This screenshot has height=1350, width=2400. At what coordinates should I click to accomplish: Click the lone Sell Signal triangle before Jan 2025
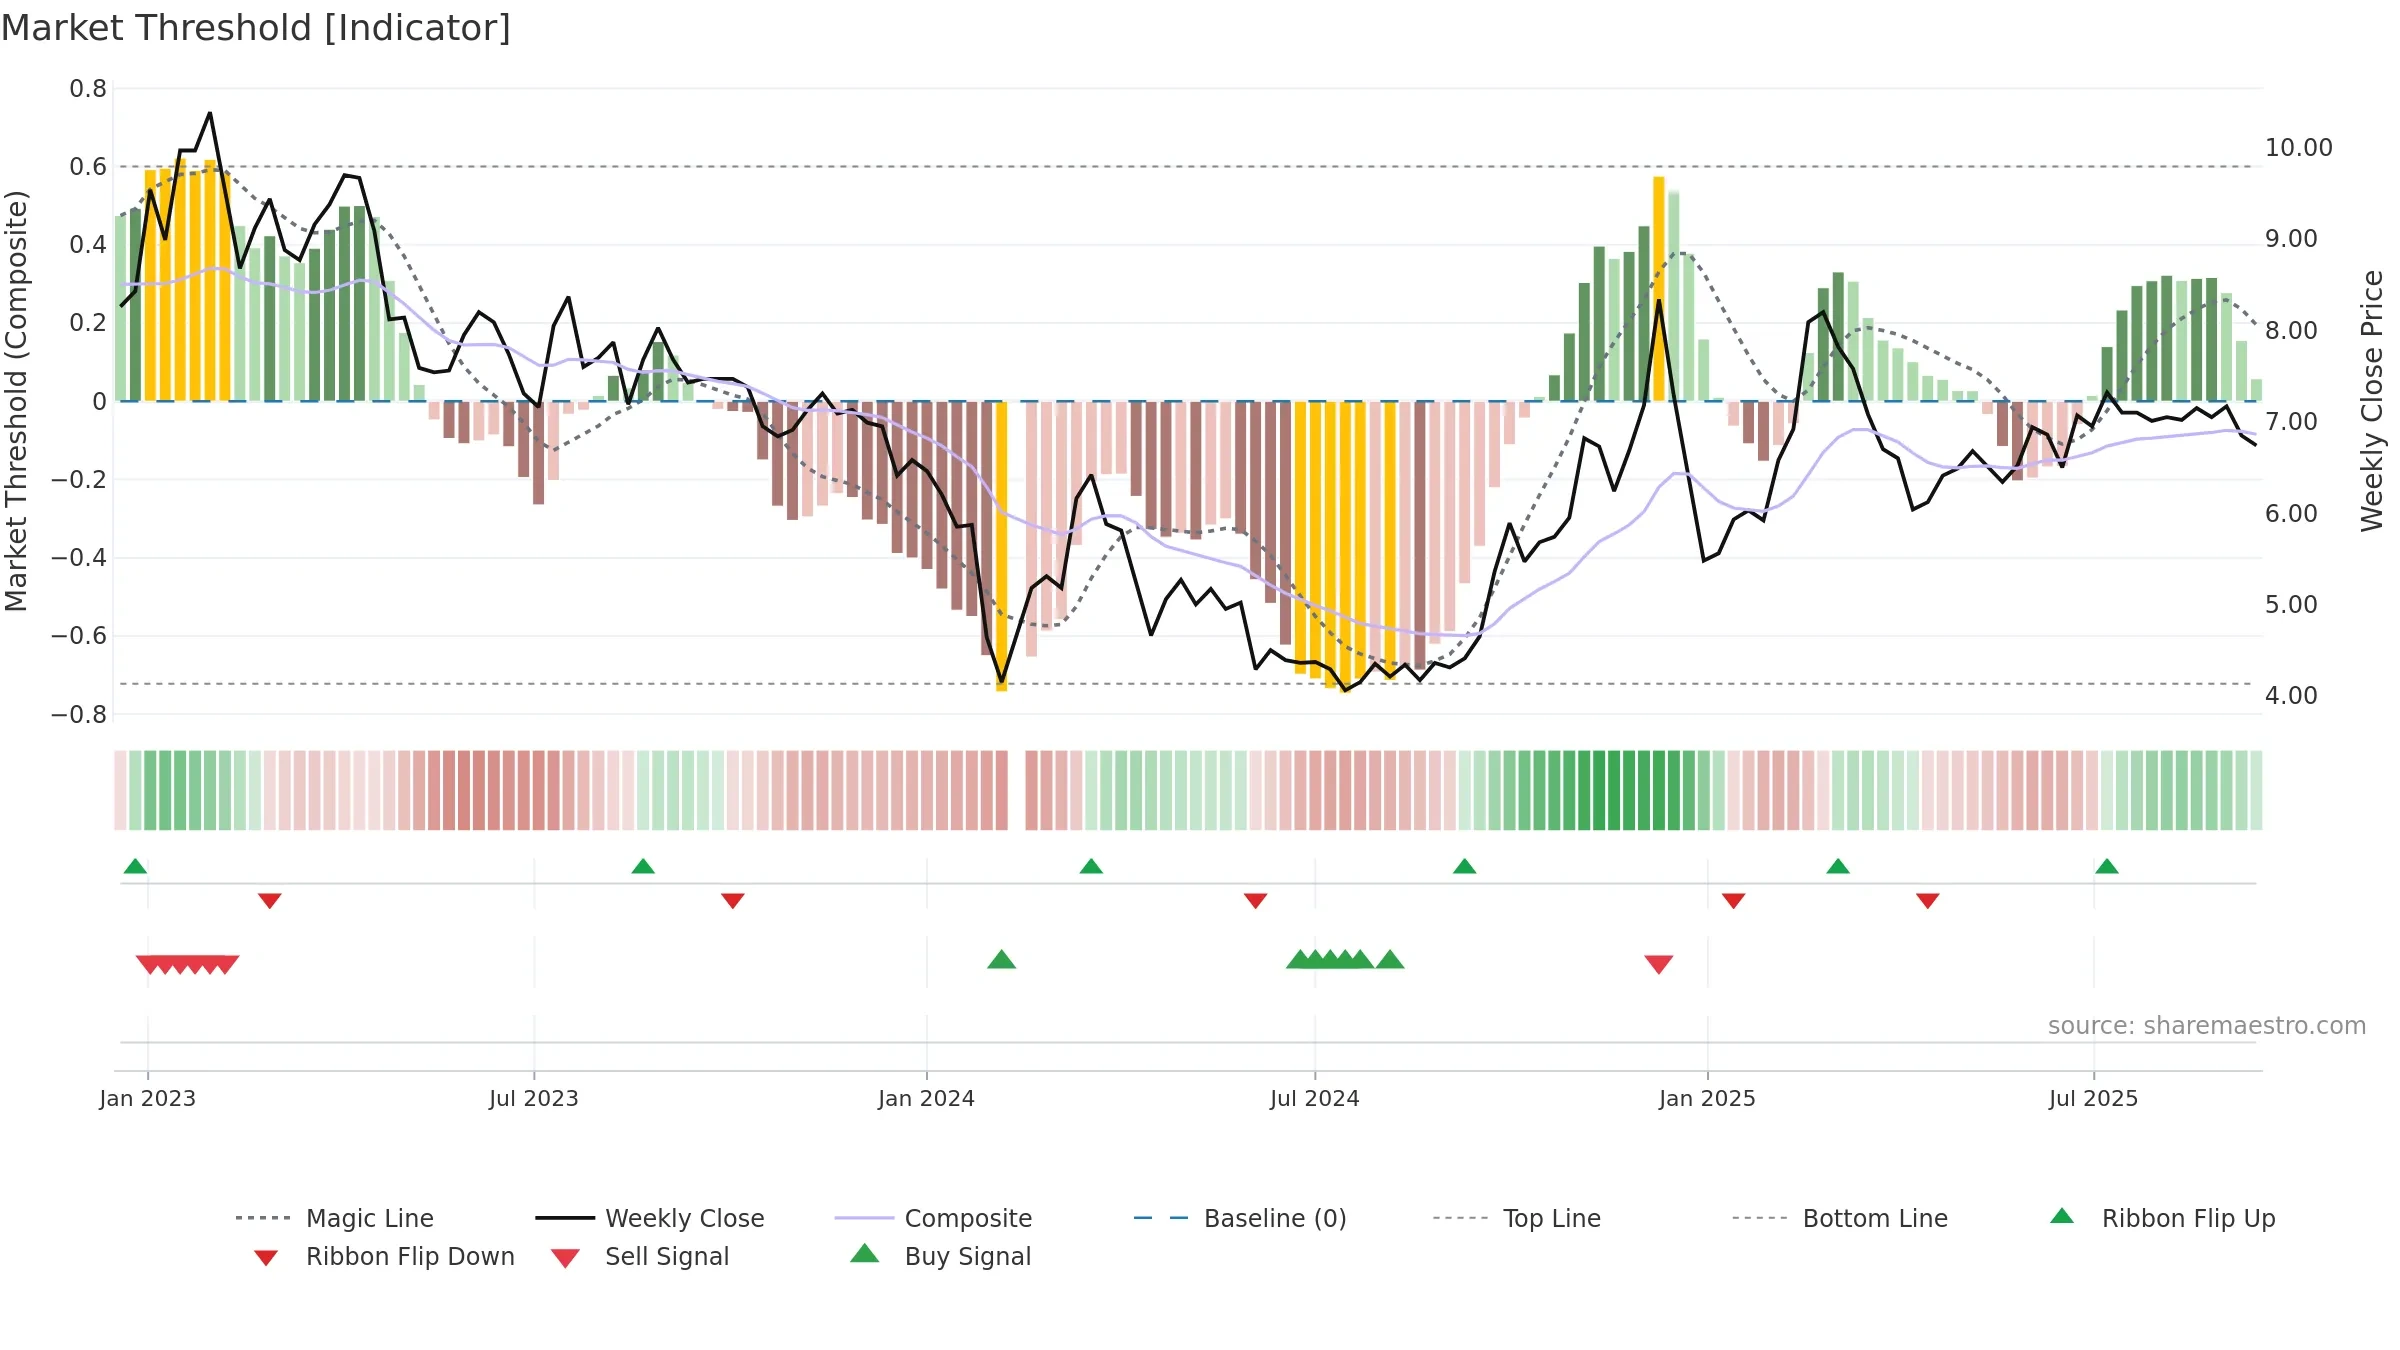click(1659, 964)
